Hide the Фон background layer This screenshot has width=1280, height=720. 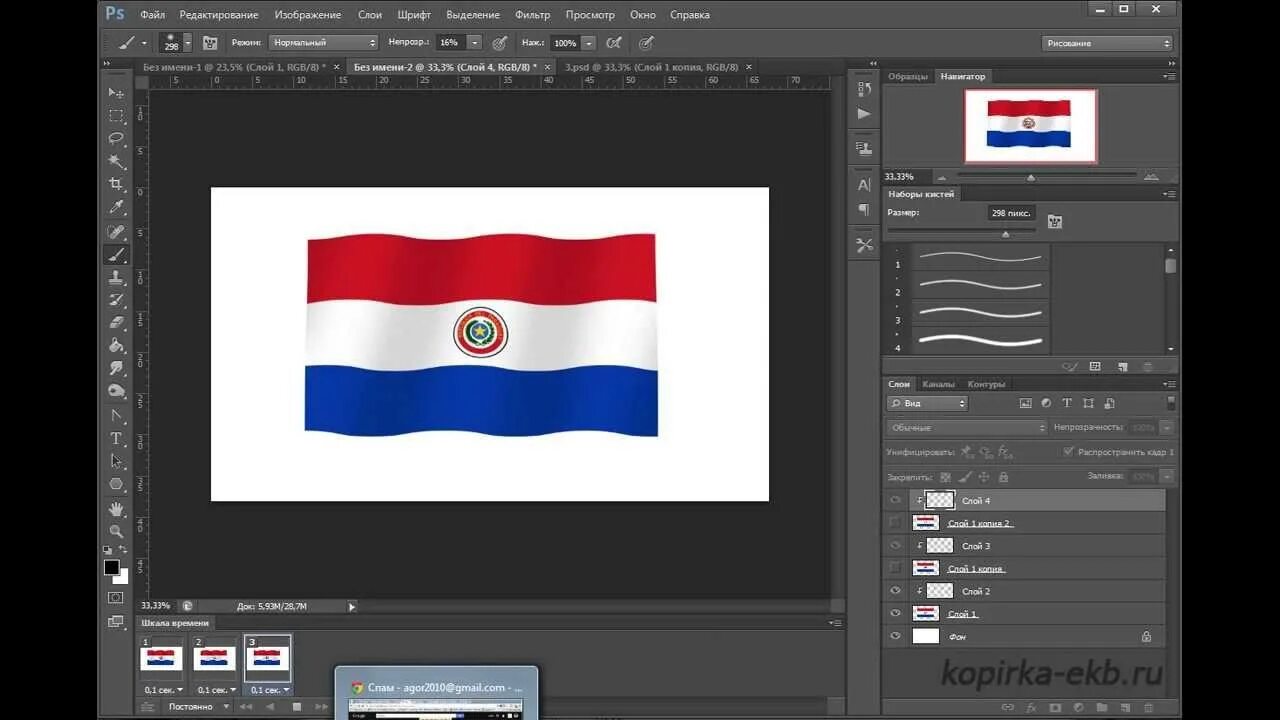(895, 636)
